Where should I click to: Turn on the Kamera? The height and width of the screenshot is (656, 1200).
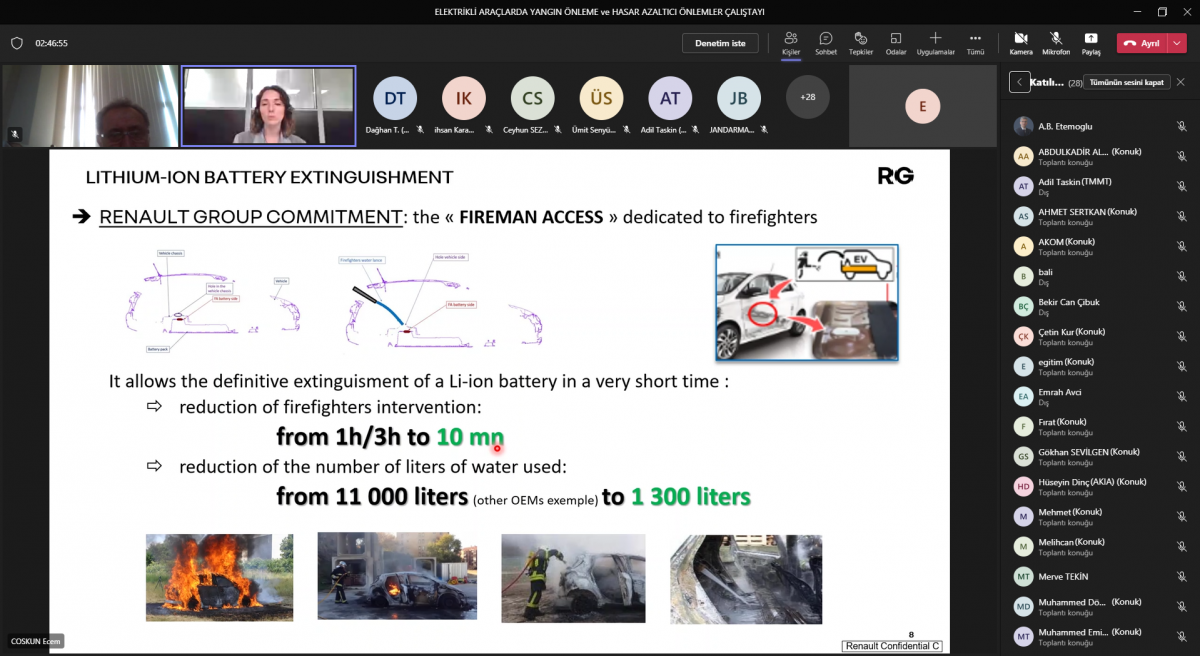[x=1021, y=43]
